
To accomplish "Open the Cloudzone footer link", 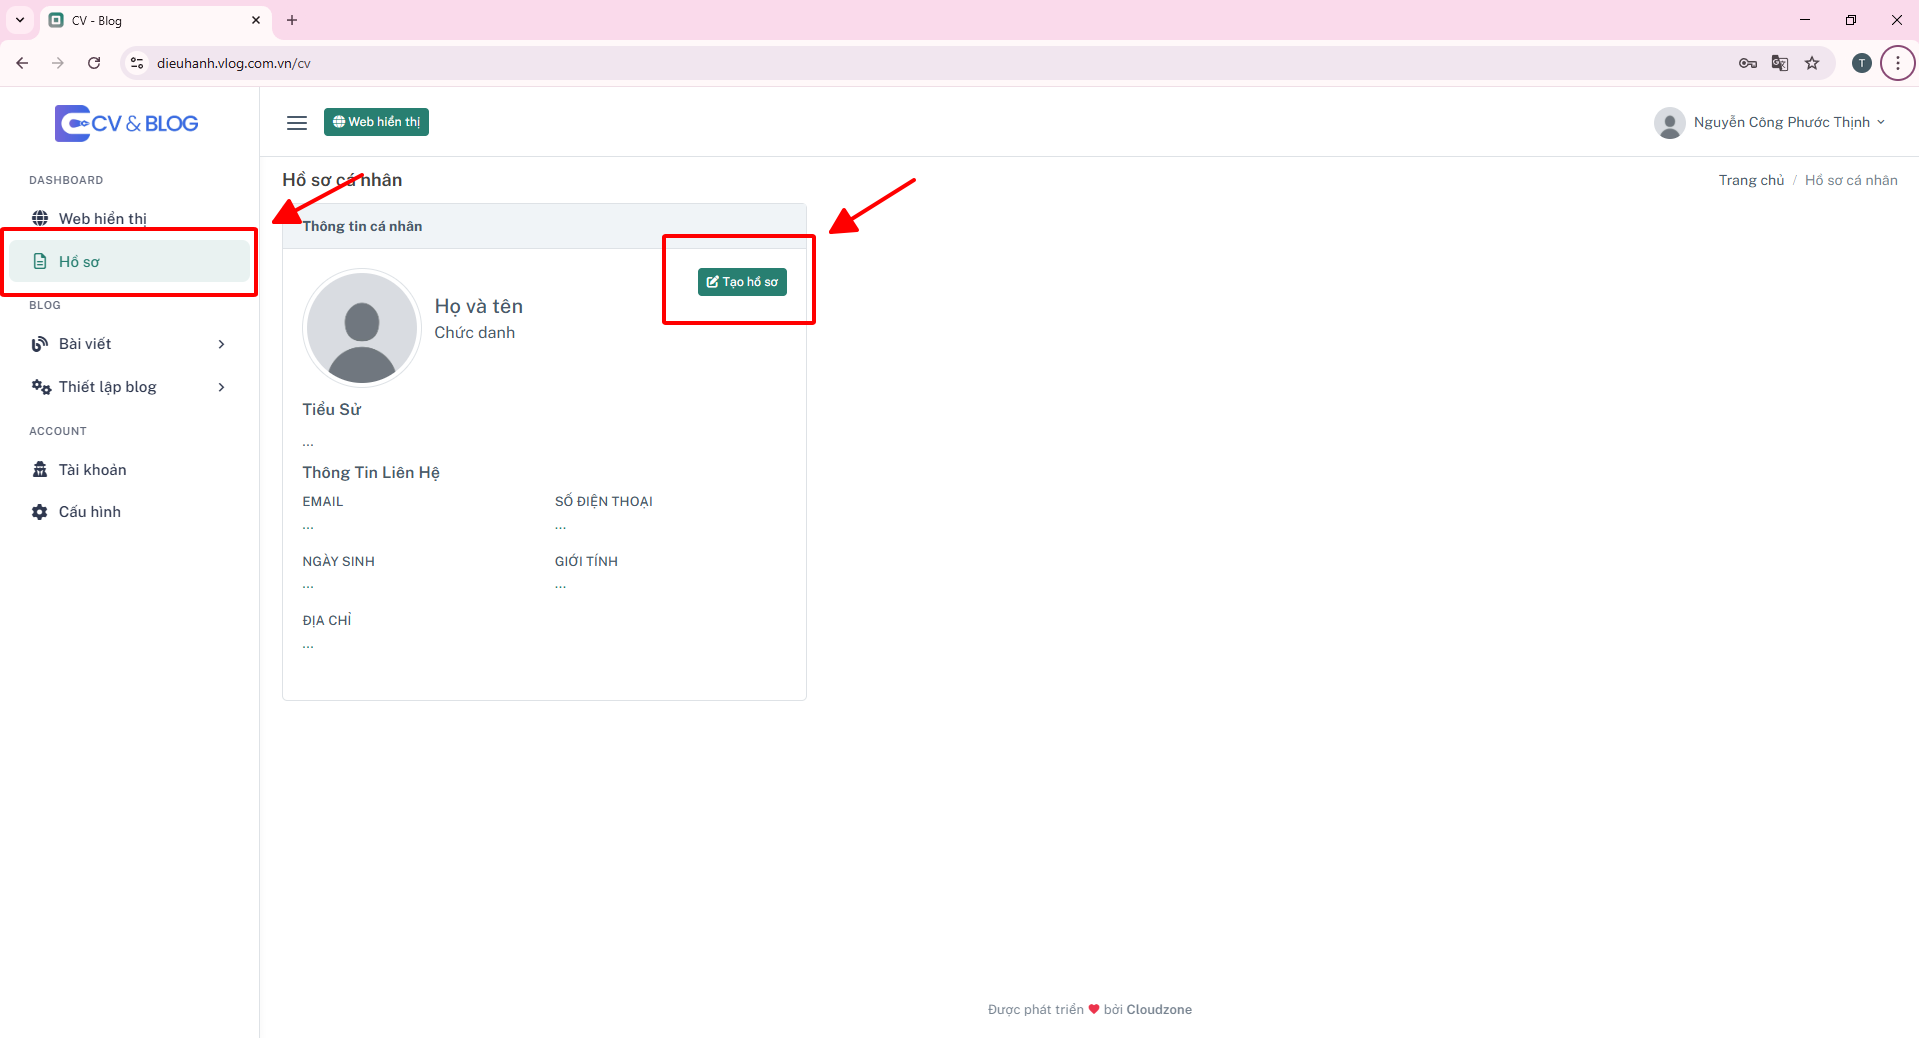I will click(1159, 1010).
